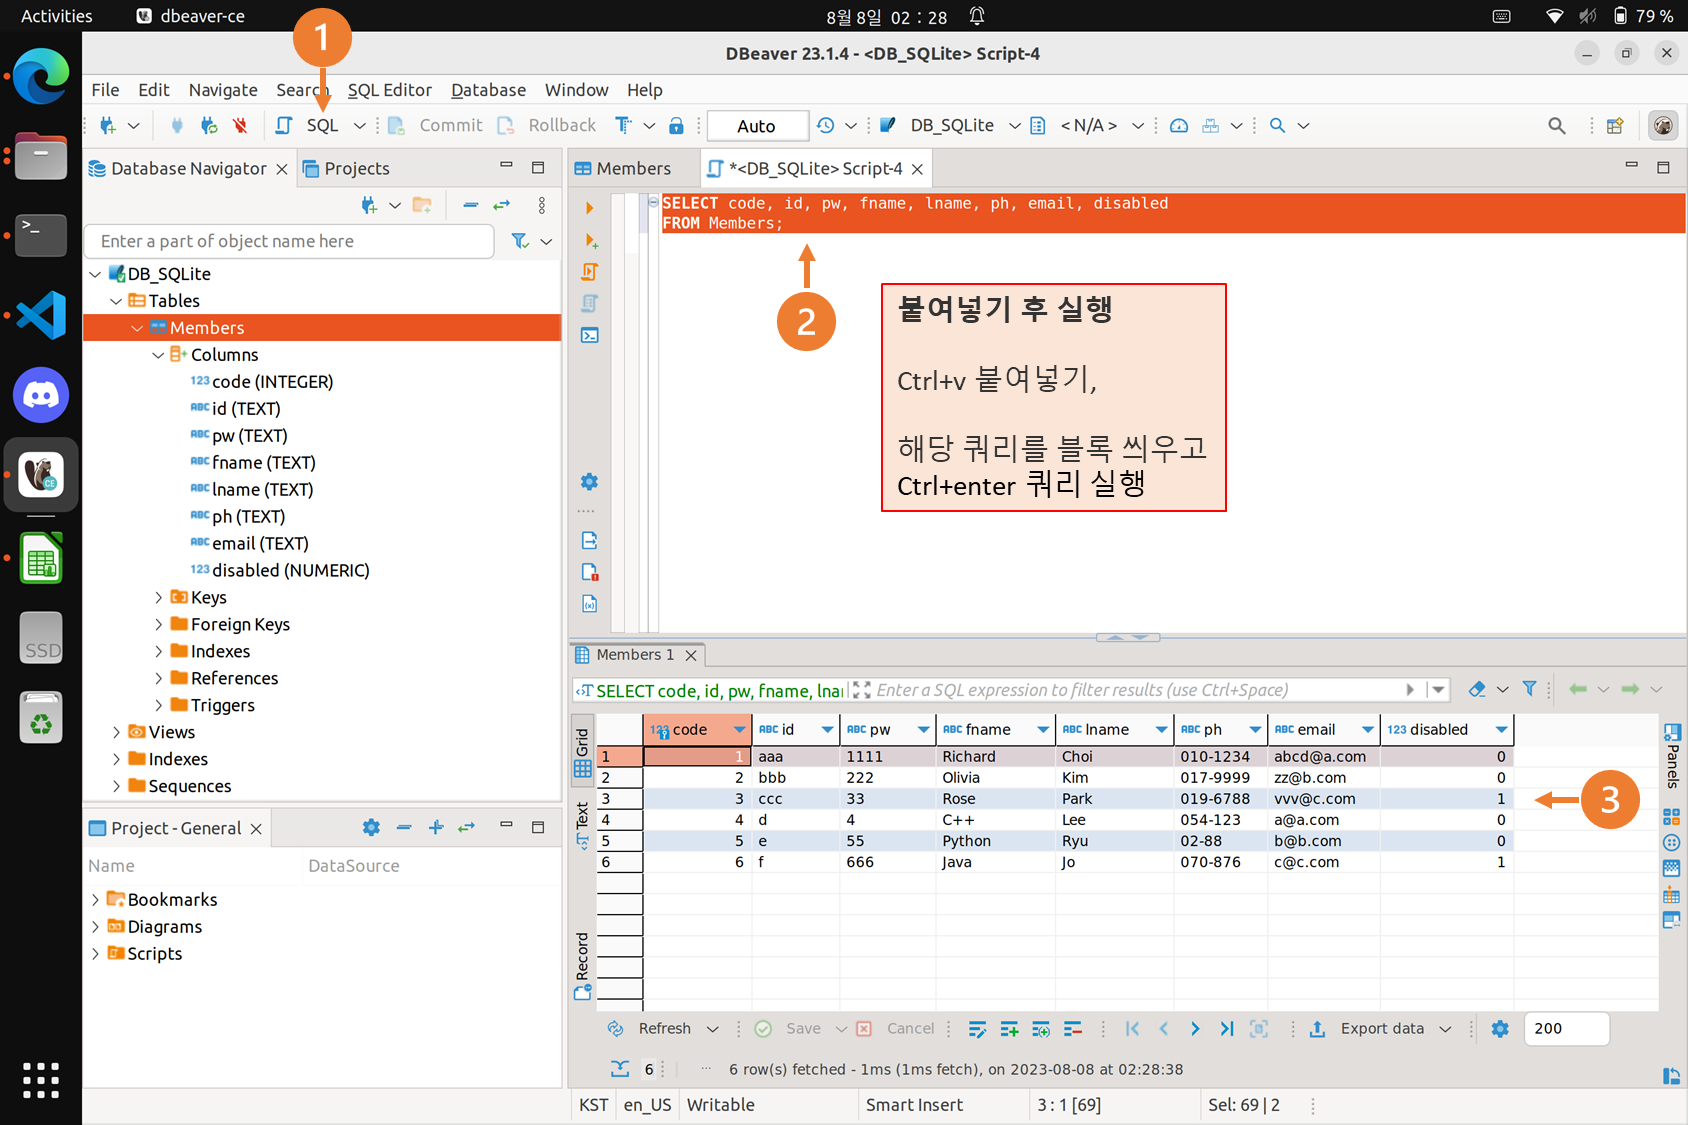
Task: Go to next row arrow icon
Action: coord(1195,1029)
